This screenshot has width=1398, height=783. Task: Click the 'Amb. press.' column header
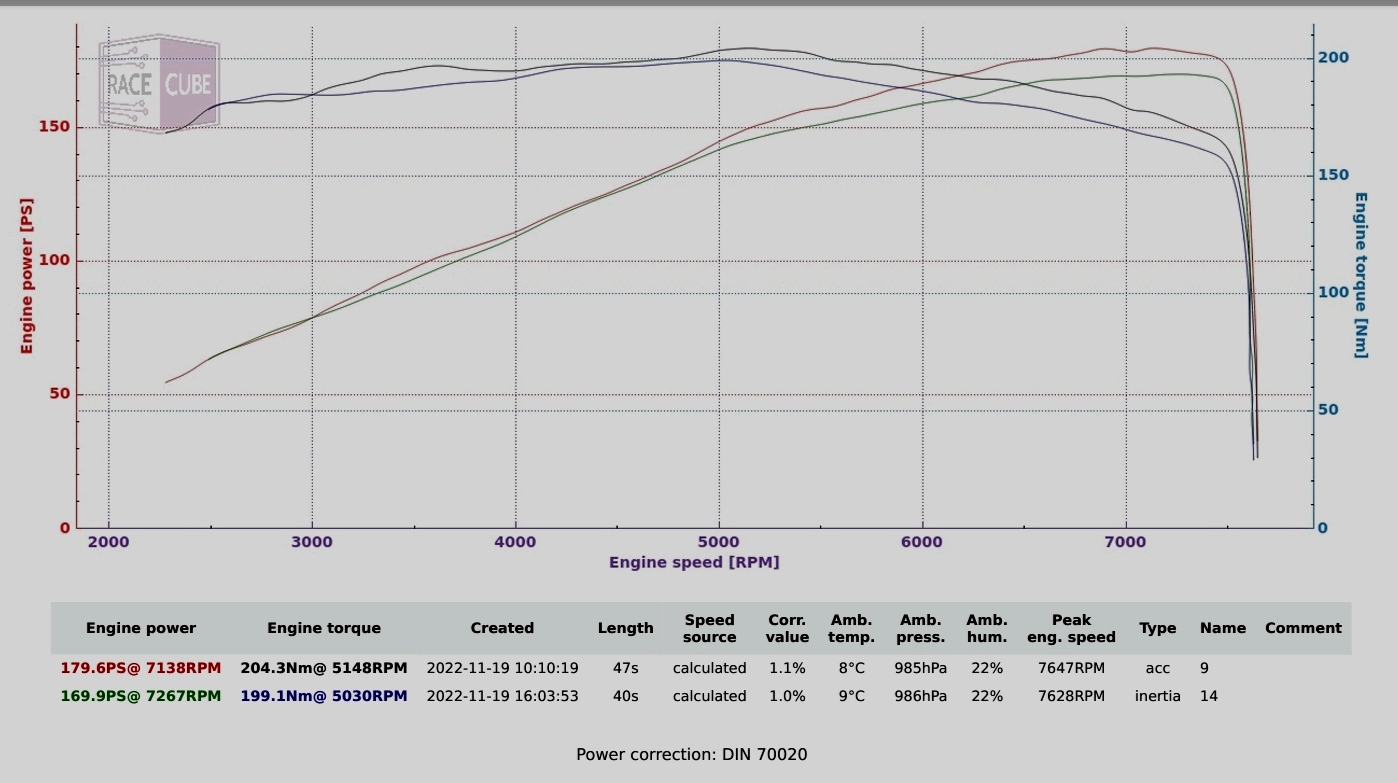(921, 628)
